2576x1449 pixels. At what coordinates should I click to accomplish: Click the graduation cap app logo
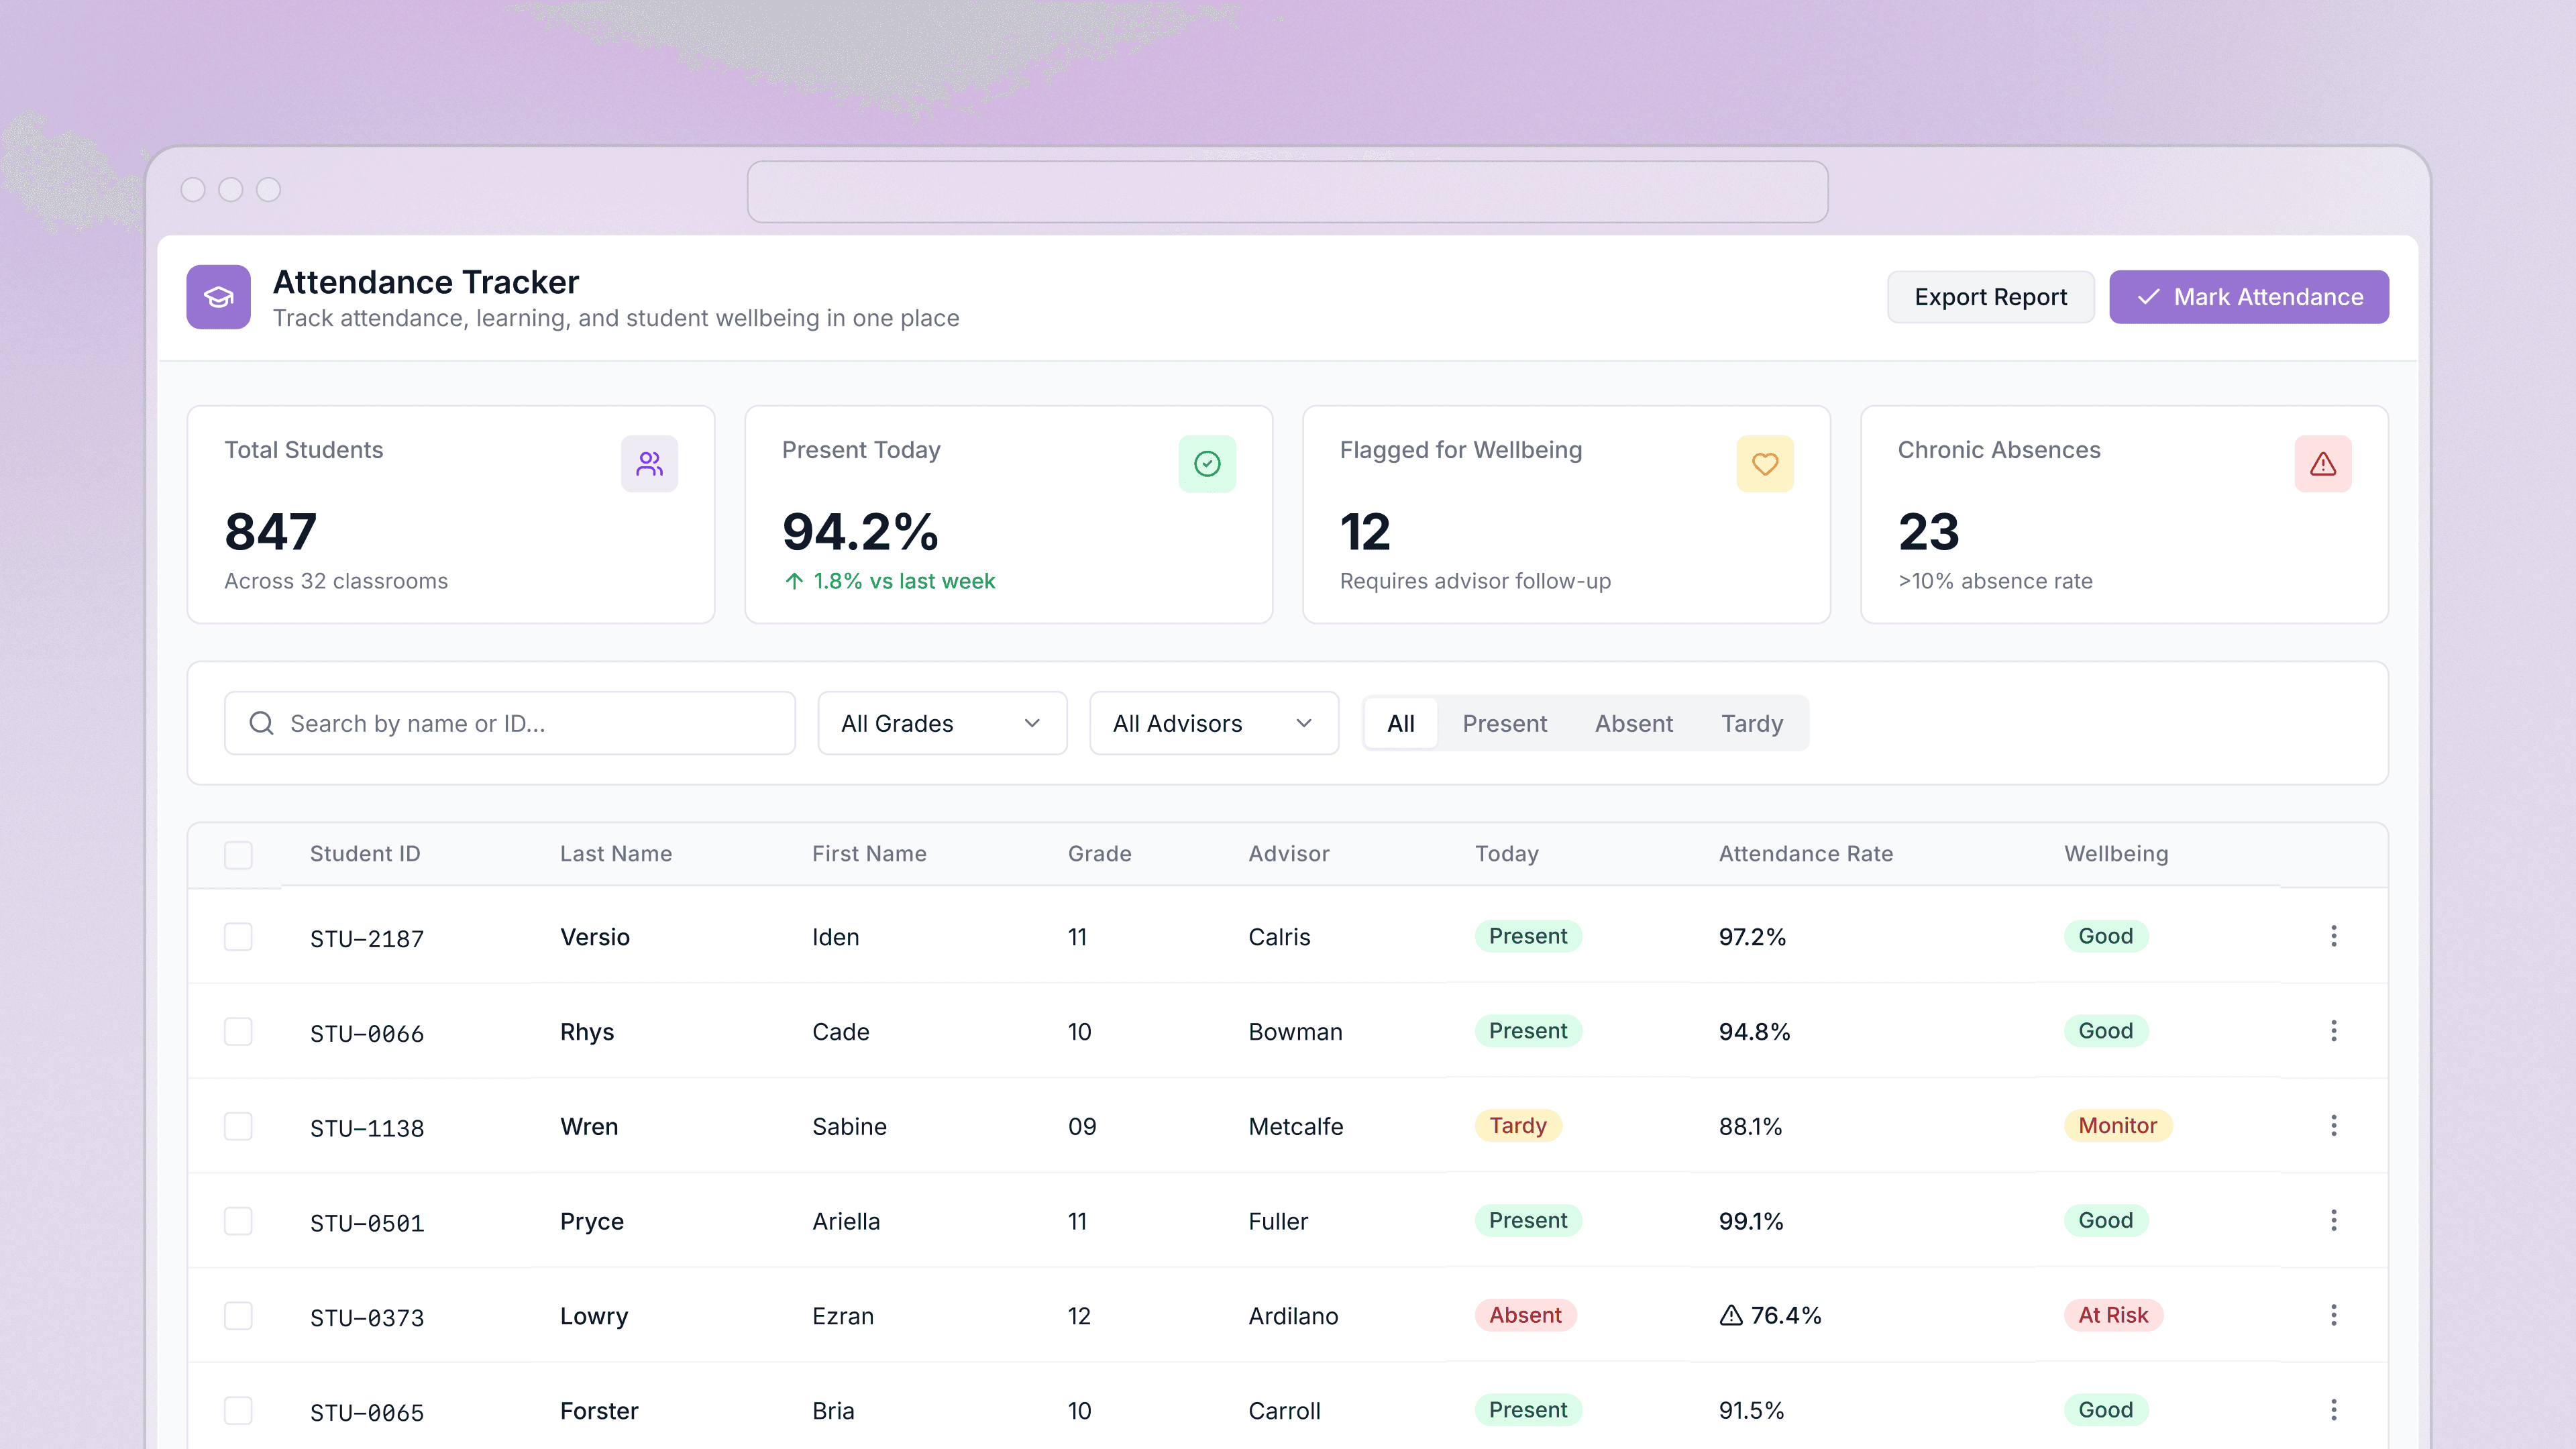218,297
